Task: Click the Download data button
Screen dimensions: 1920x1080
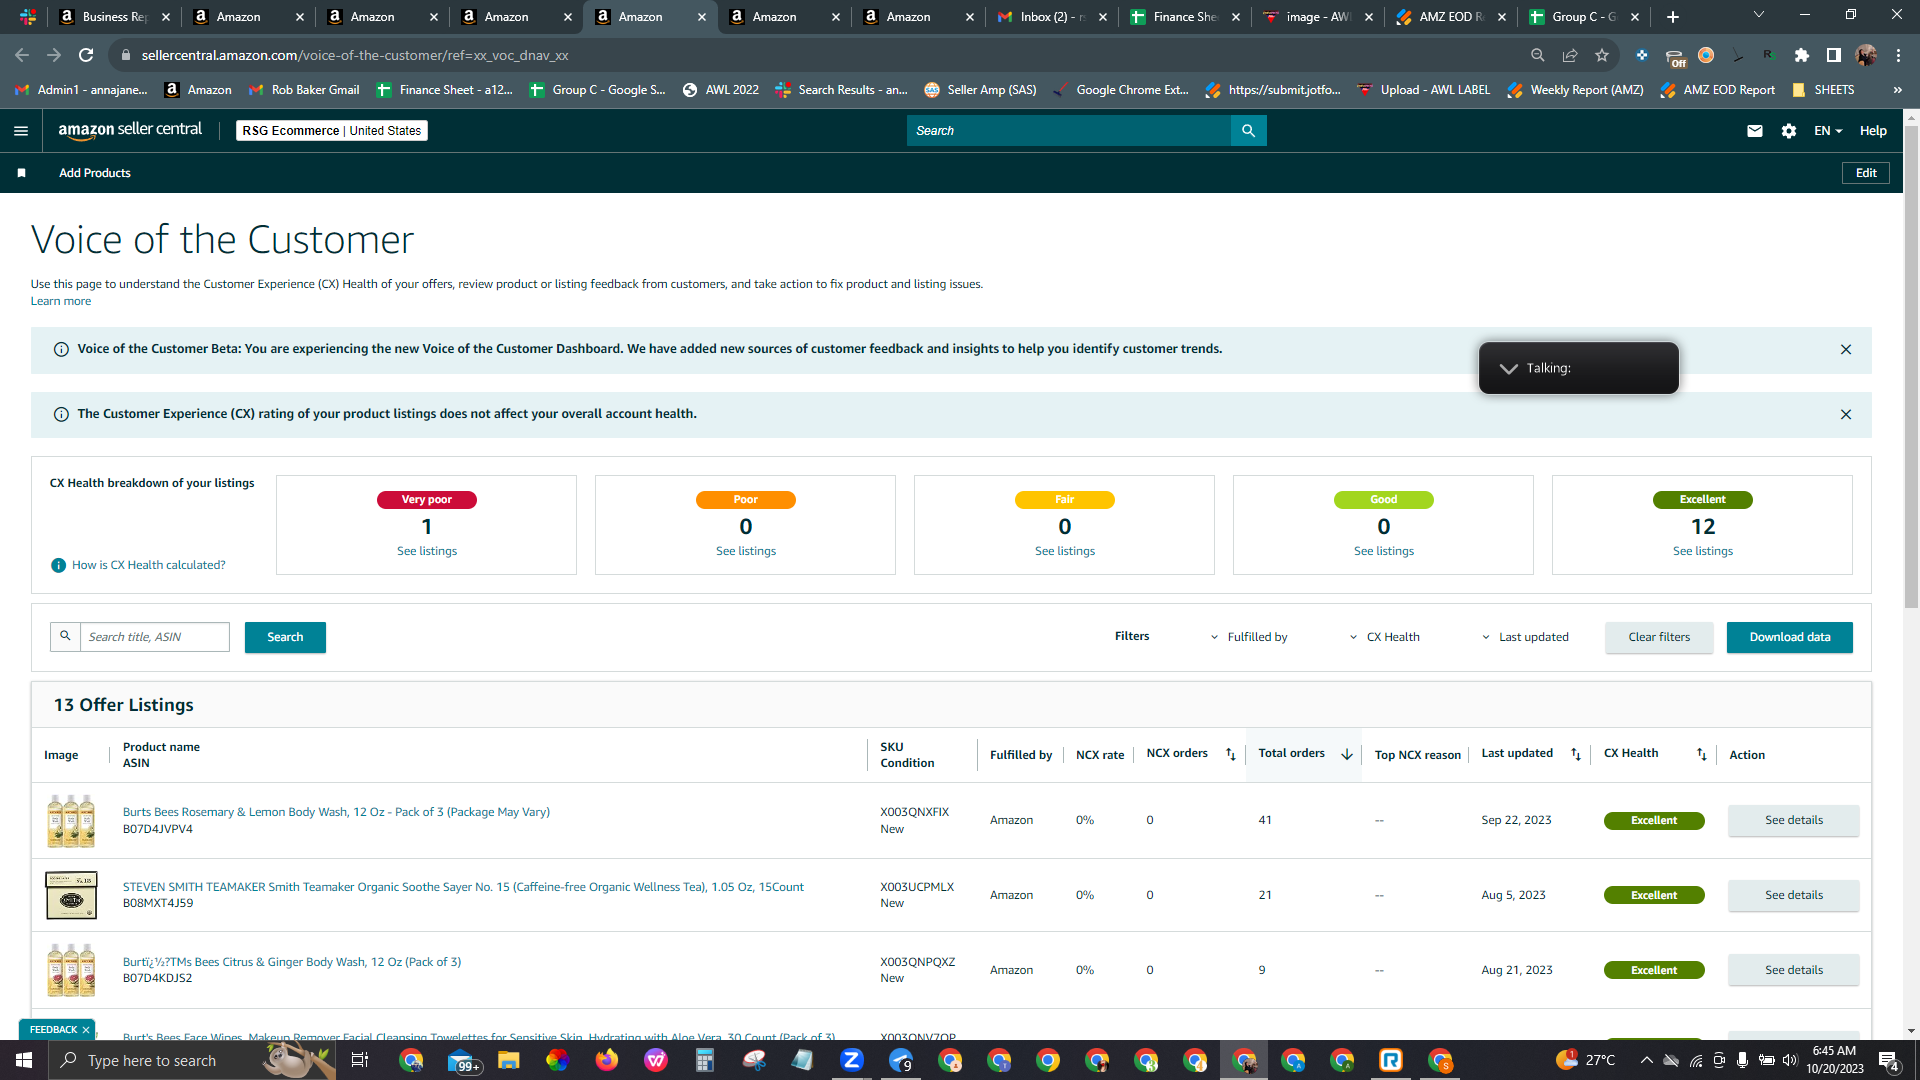Action: 1790,638
